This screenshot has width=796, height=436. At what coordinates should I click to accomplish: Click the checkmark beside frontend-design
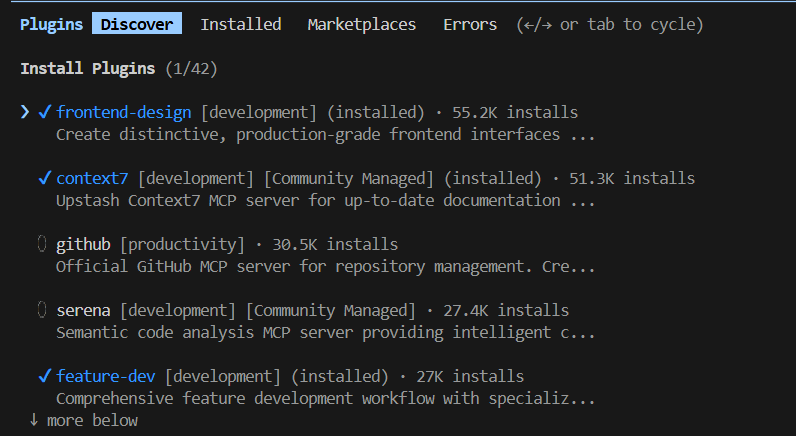point(45,112)
